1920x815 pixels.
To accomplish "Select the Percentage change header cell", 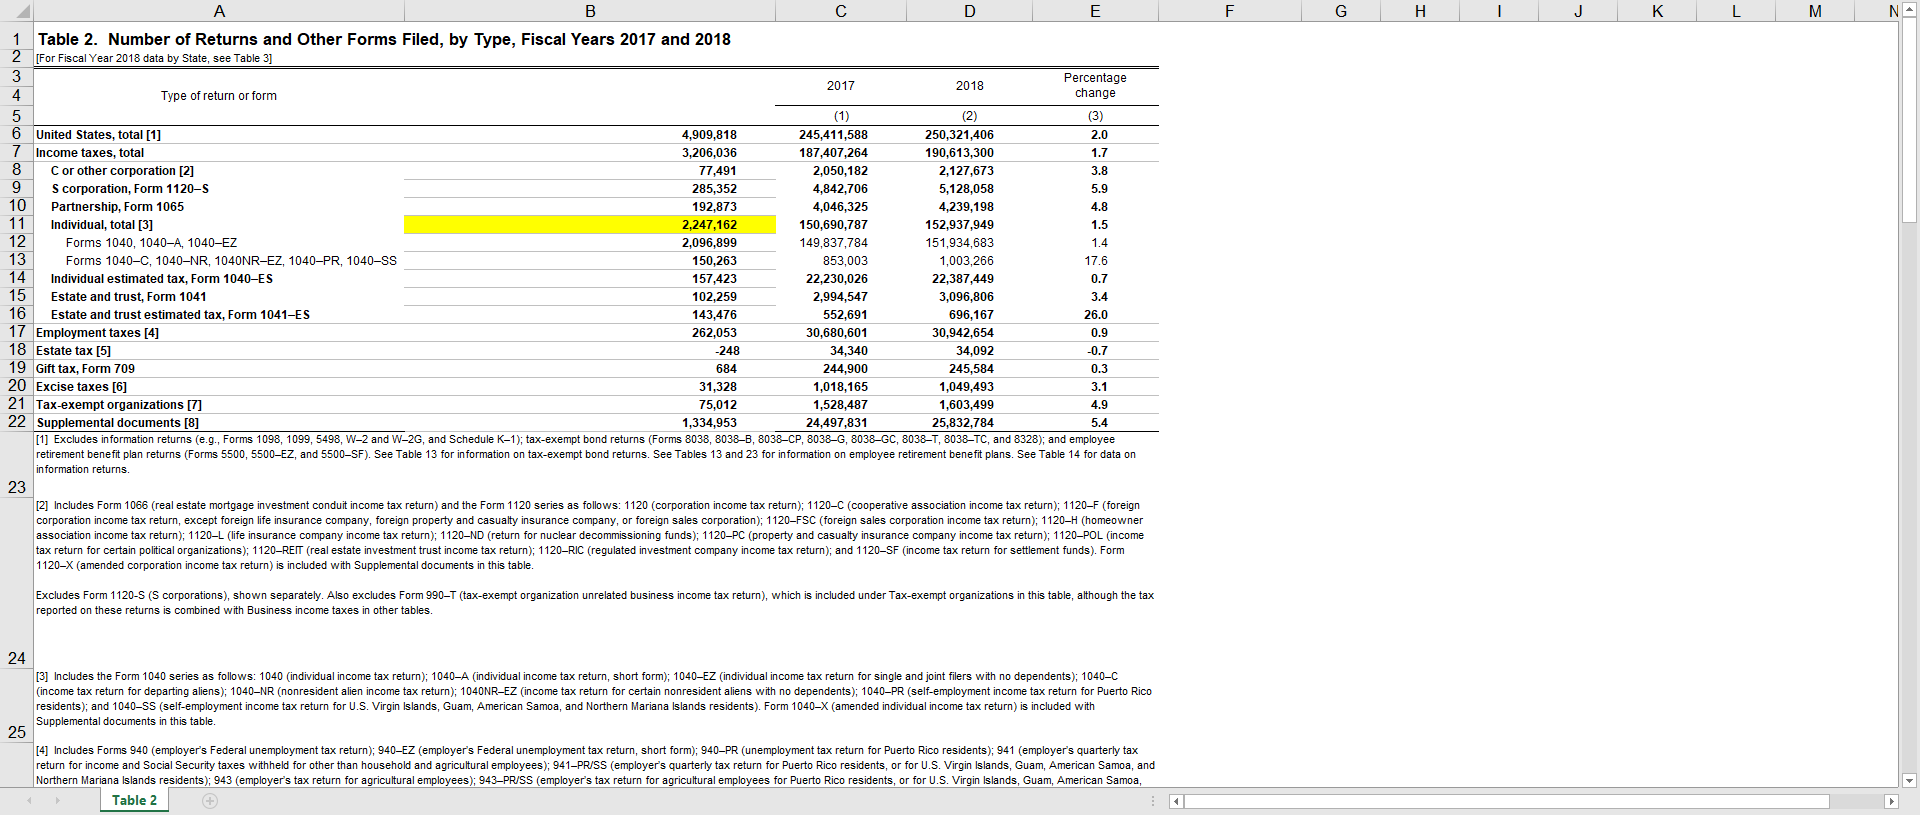I will coord(1095,85).
